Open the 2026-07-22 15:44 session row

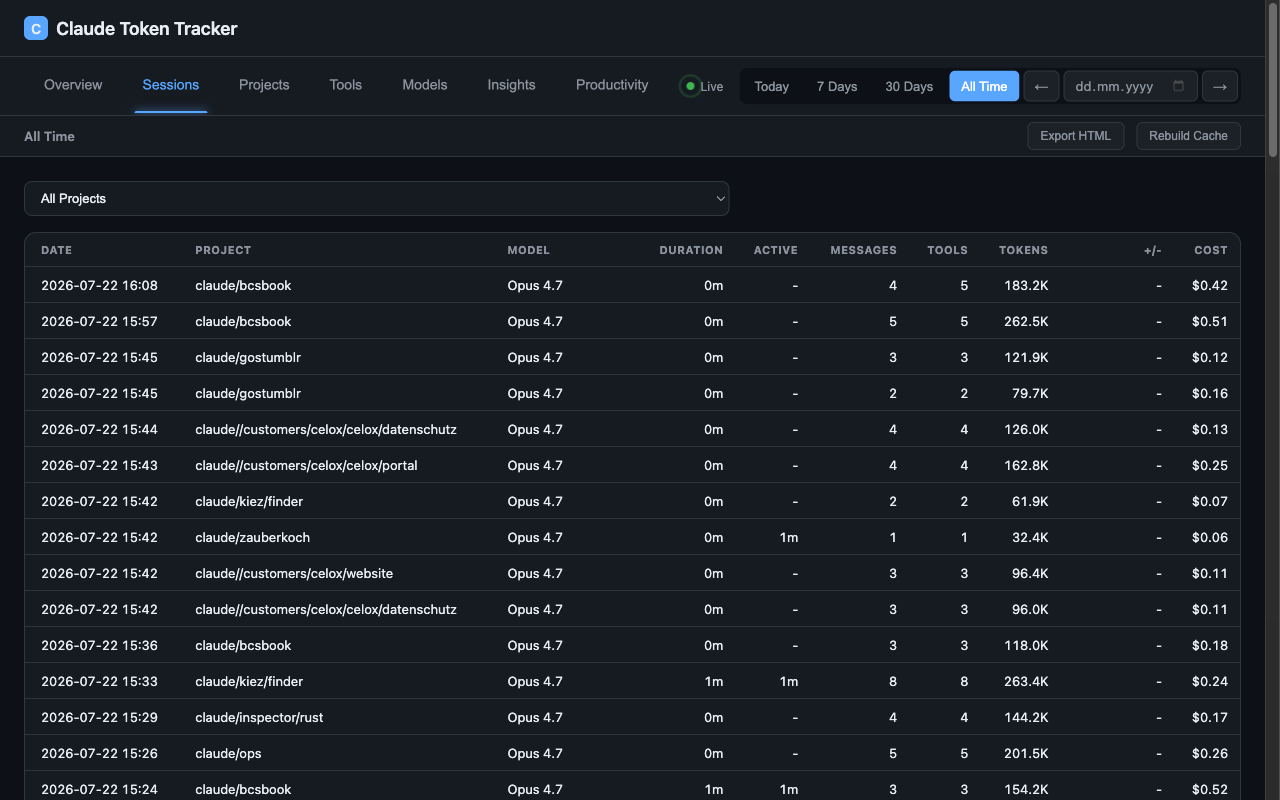click(632, 429)
